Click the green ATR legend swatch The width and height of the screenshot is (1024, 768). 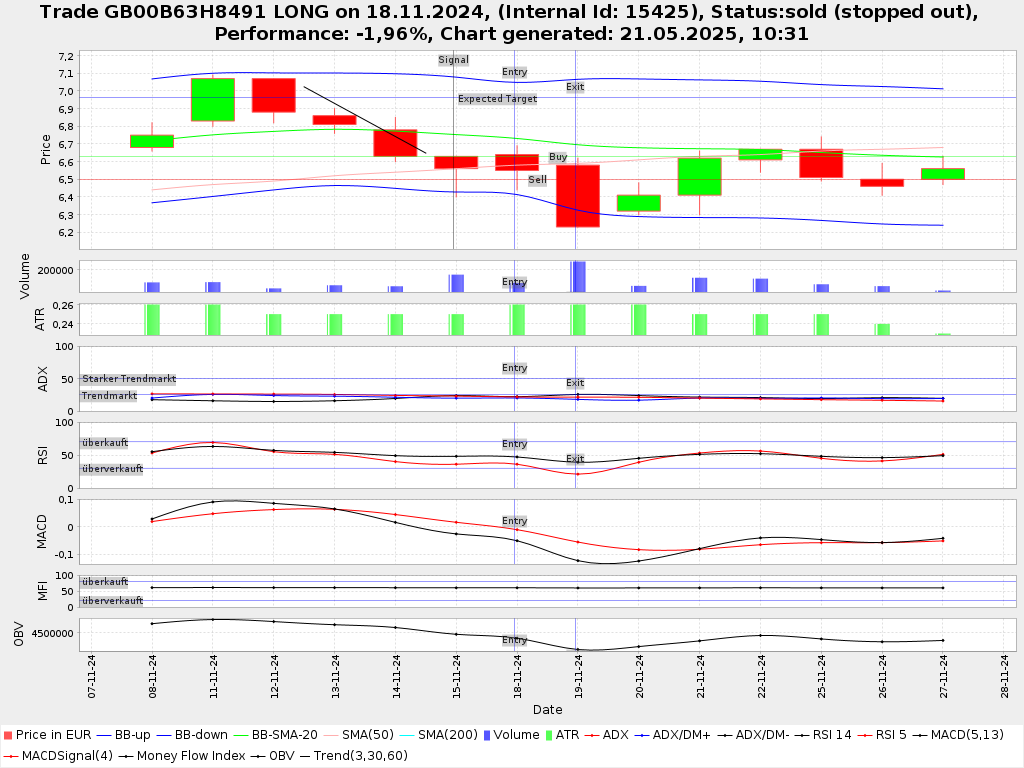[x=547, y=735]
